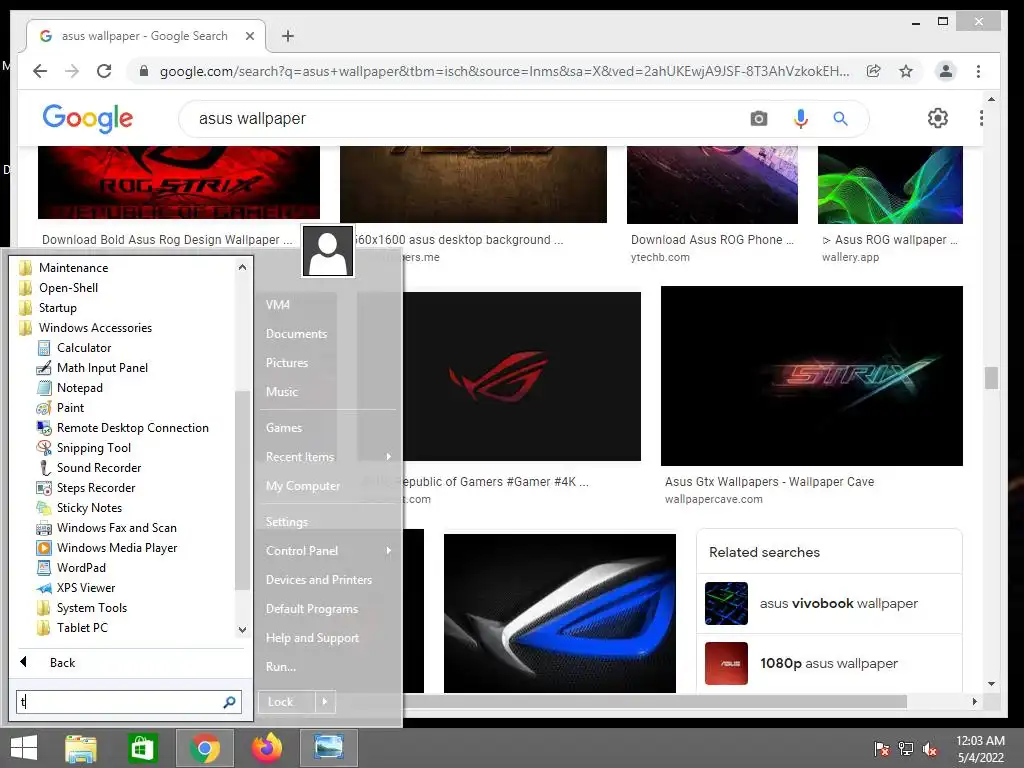This screenshot has width=1024, height=768.
Task: Launch Steps Recorder
Action: (x=95, y=488)
